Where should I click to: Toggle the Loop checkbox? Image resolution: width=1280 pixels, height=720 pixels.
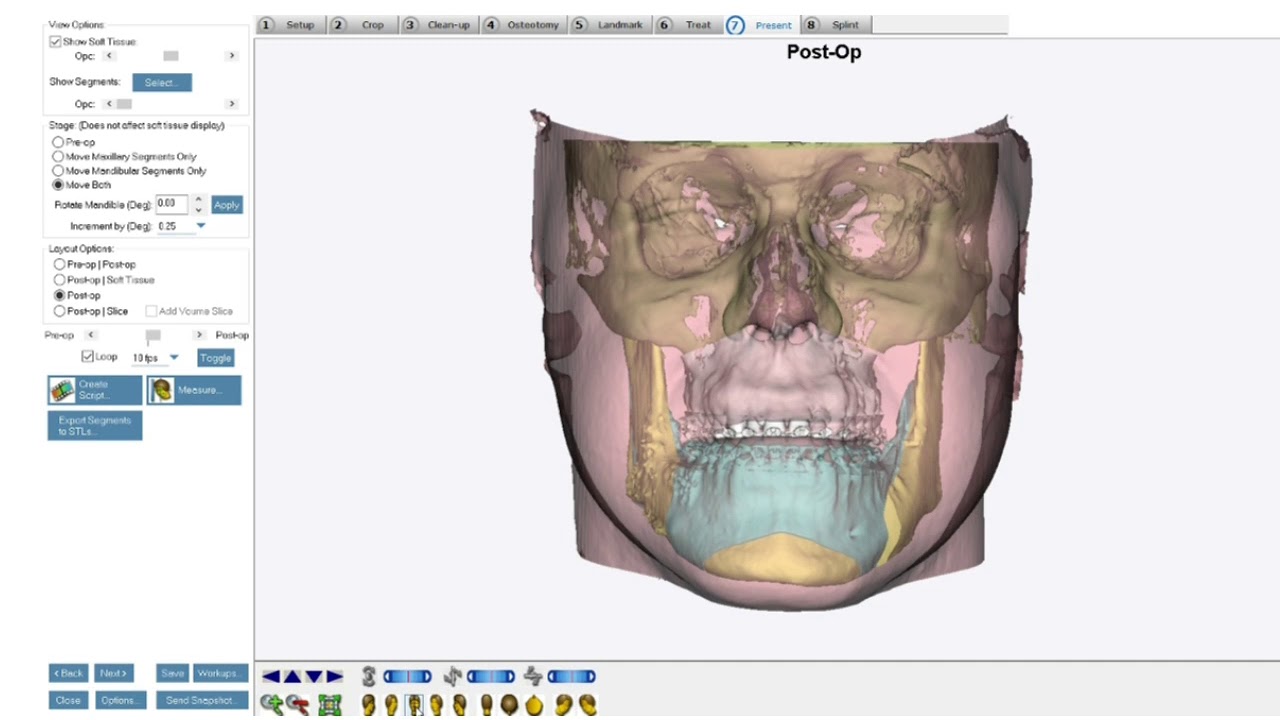coord(88,357)
